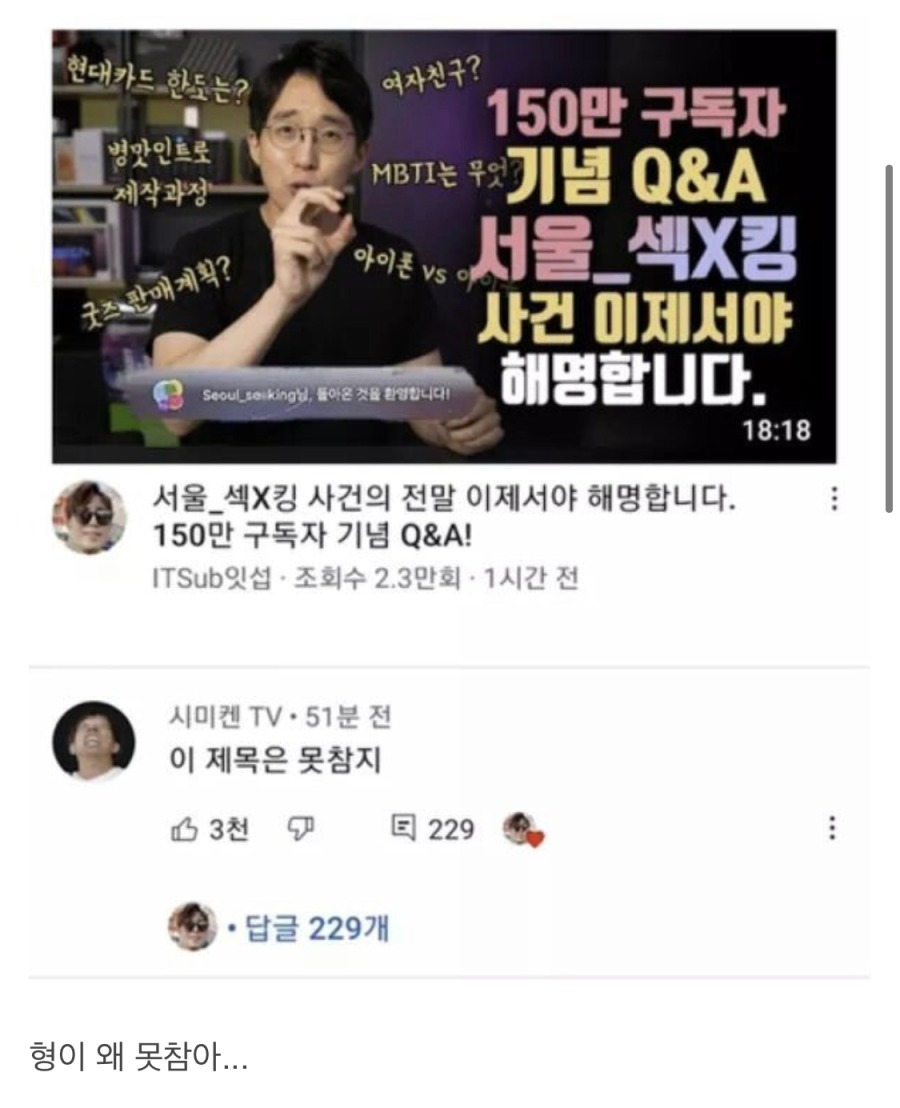Open the ITSub video thumbnail
The height and width of the screenshot is (1108, 900).
point(444,247)
